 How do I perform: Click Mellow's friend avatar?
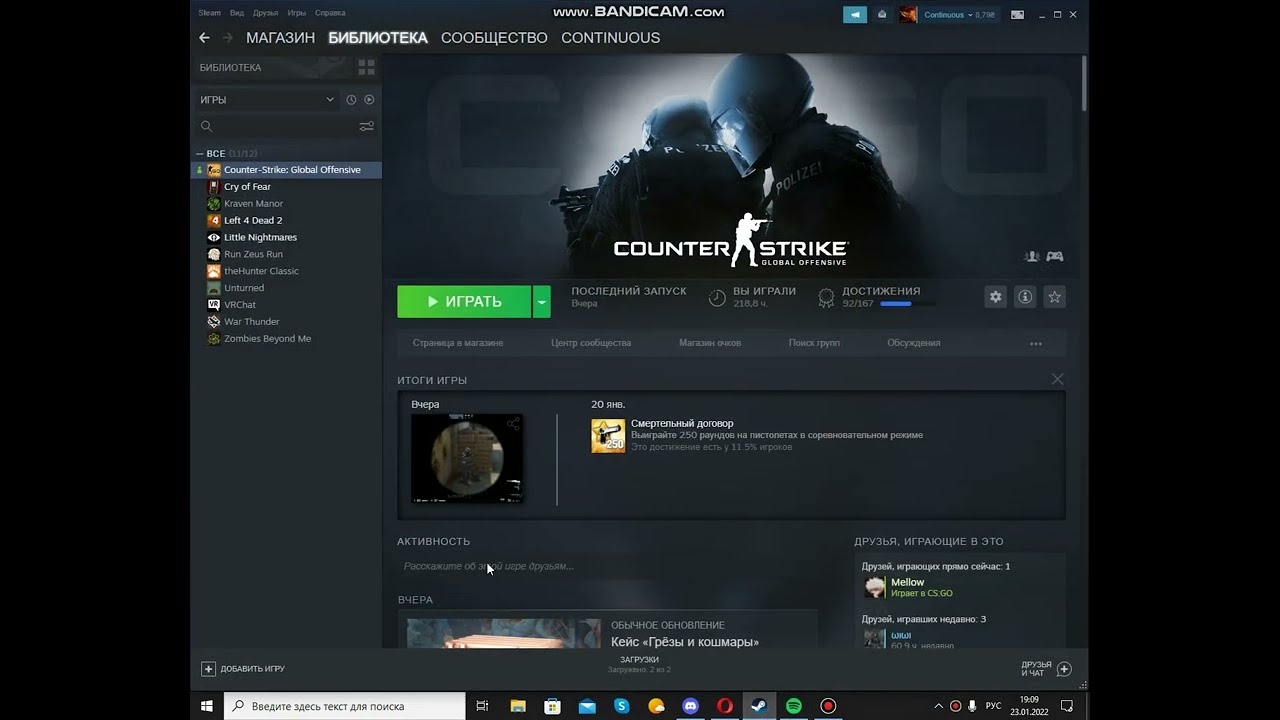(x=875, y=587)
